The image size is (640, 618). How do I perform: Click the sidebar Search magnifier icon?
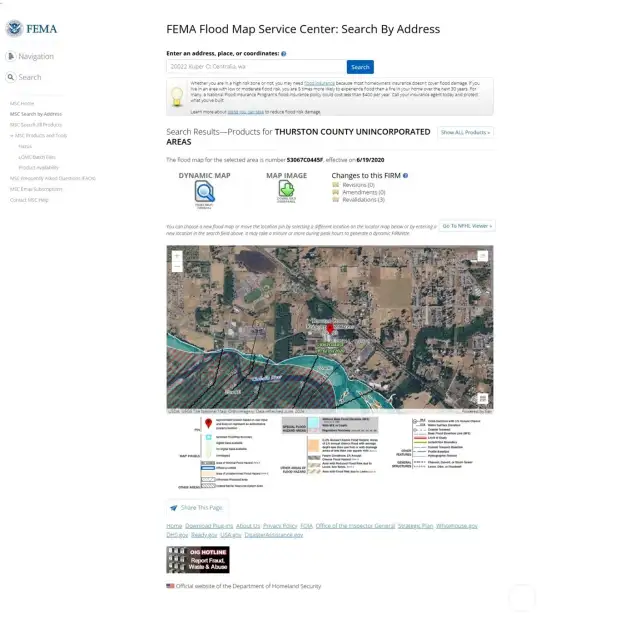[x=11, y=77]
